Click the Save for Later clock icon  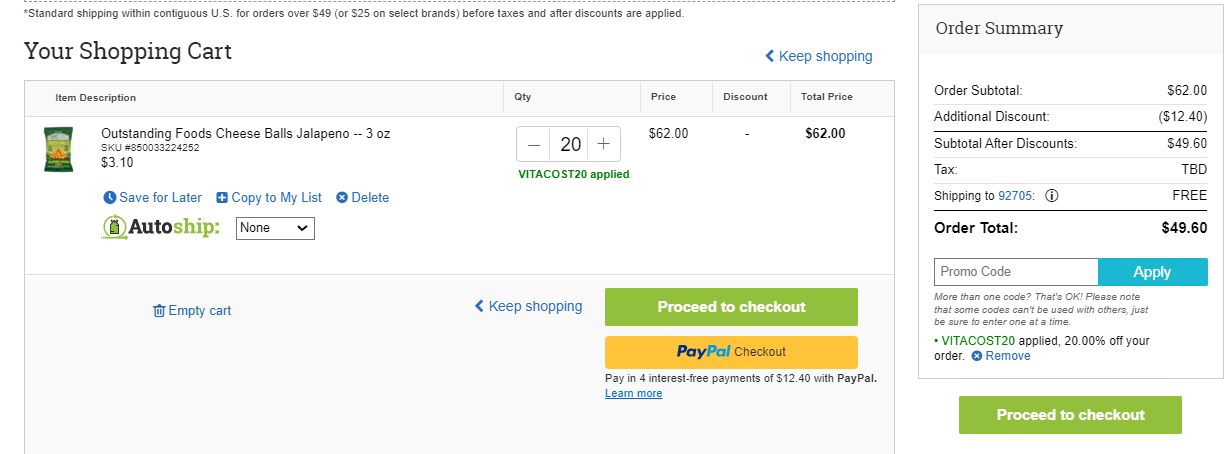coord(110,198)
